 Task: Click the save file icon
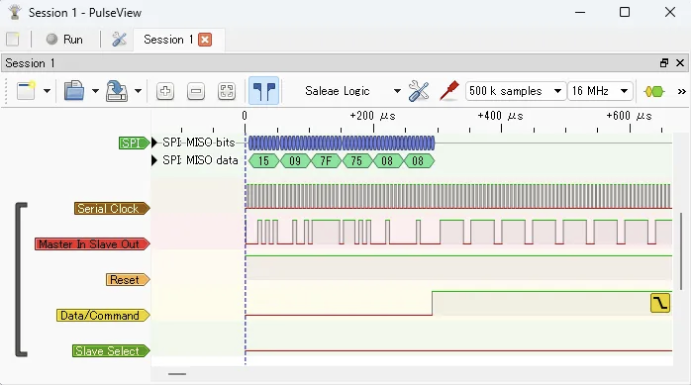click(x=116, y=91)
